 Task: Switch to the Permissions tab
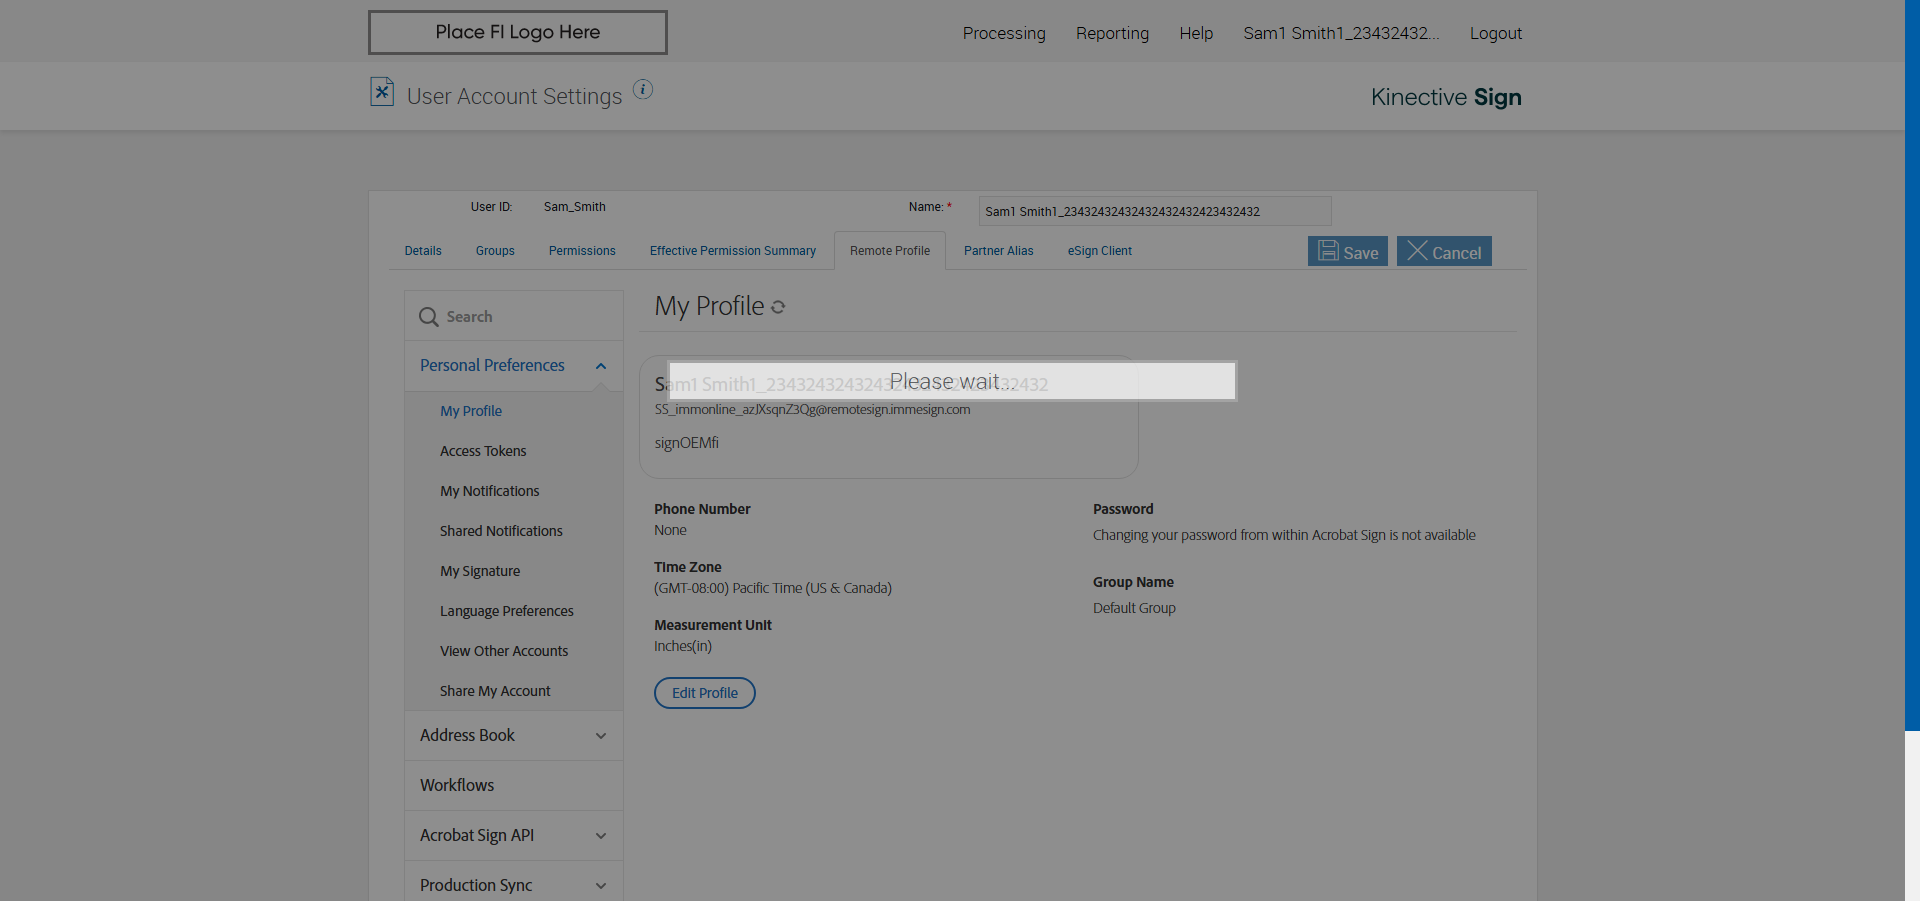tap(582, 251)
